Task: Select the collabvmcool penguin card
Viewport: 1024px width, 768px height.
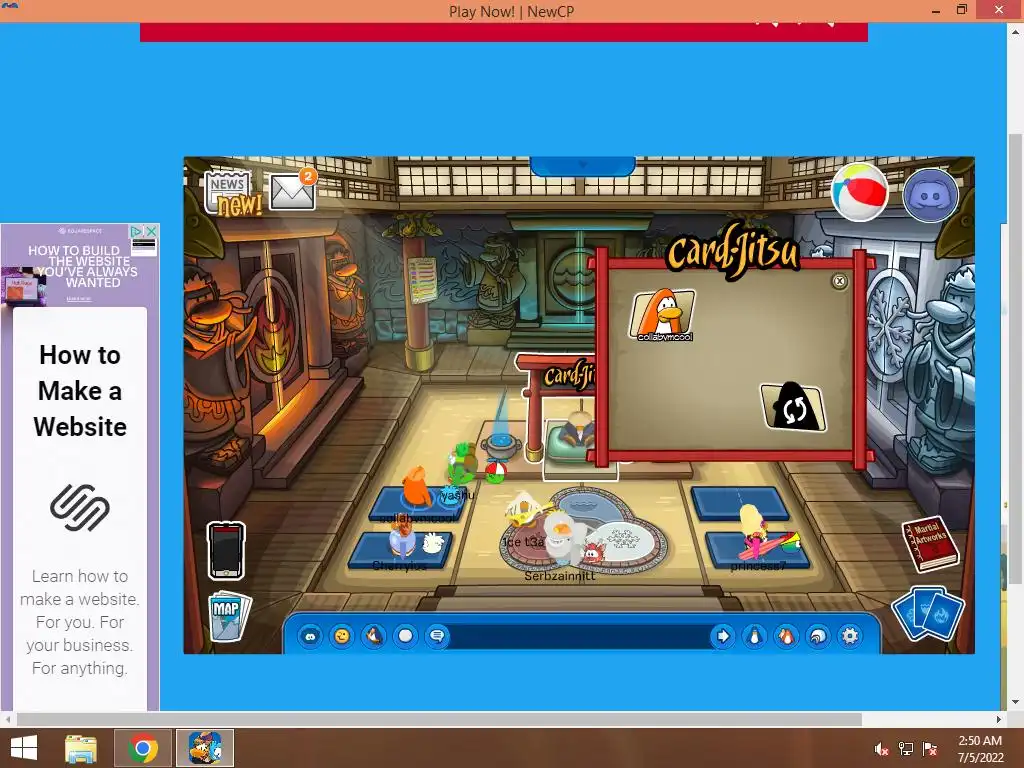Action: tap(664, 315)
